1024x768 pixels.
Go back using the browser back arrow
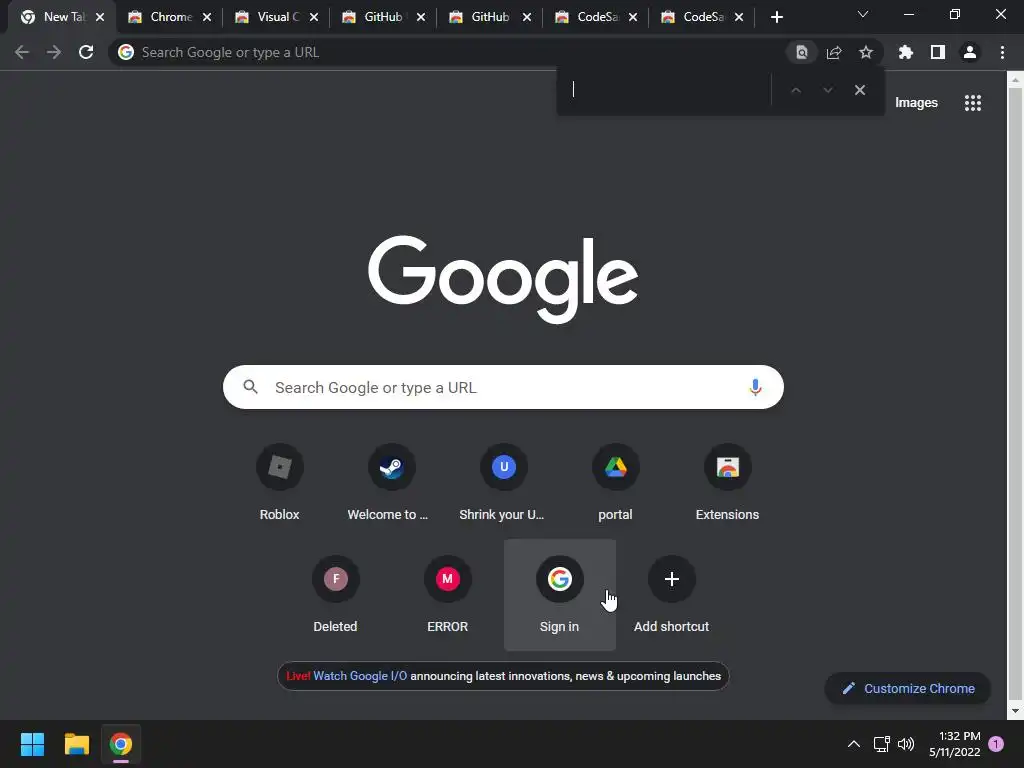22,52
